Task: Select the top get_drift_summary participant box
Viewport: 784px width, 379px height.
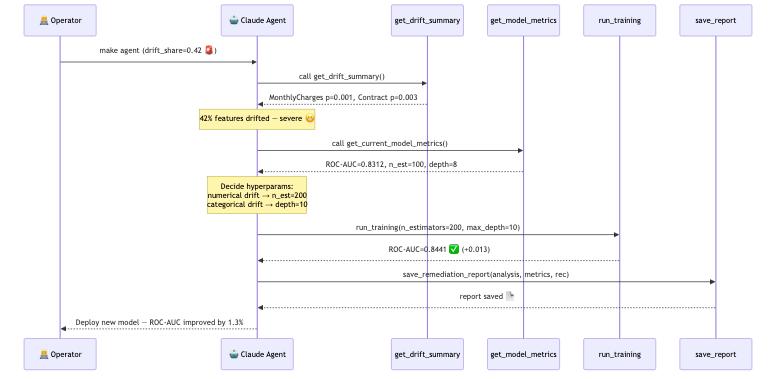Action: tap(428, 20)
